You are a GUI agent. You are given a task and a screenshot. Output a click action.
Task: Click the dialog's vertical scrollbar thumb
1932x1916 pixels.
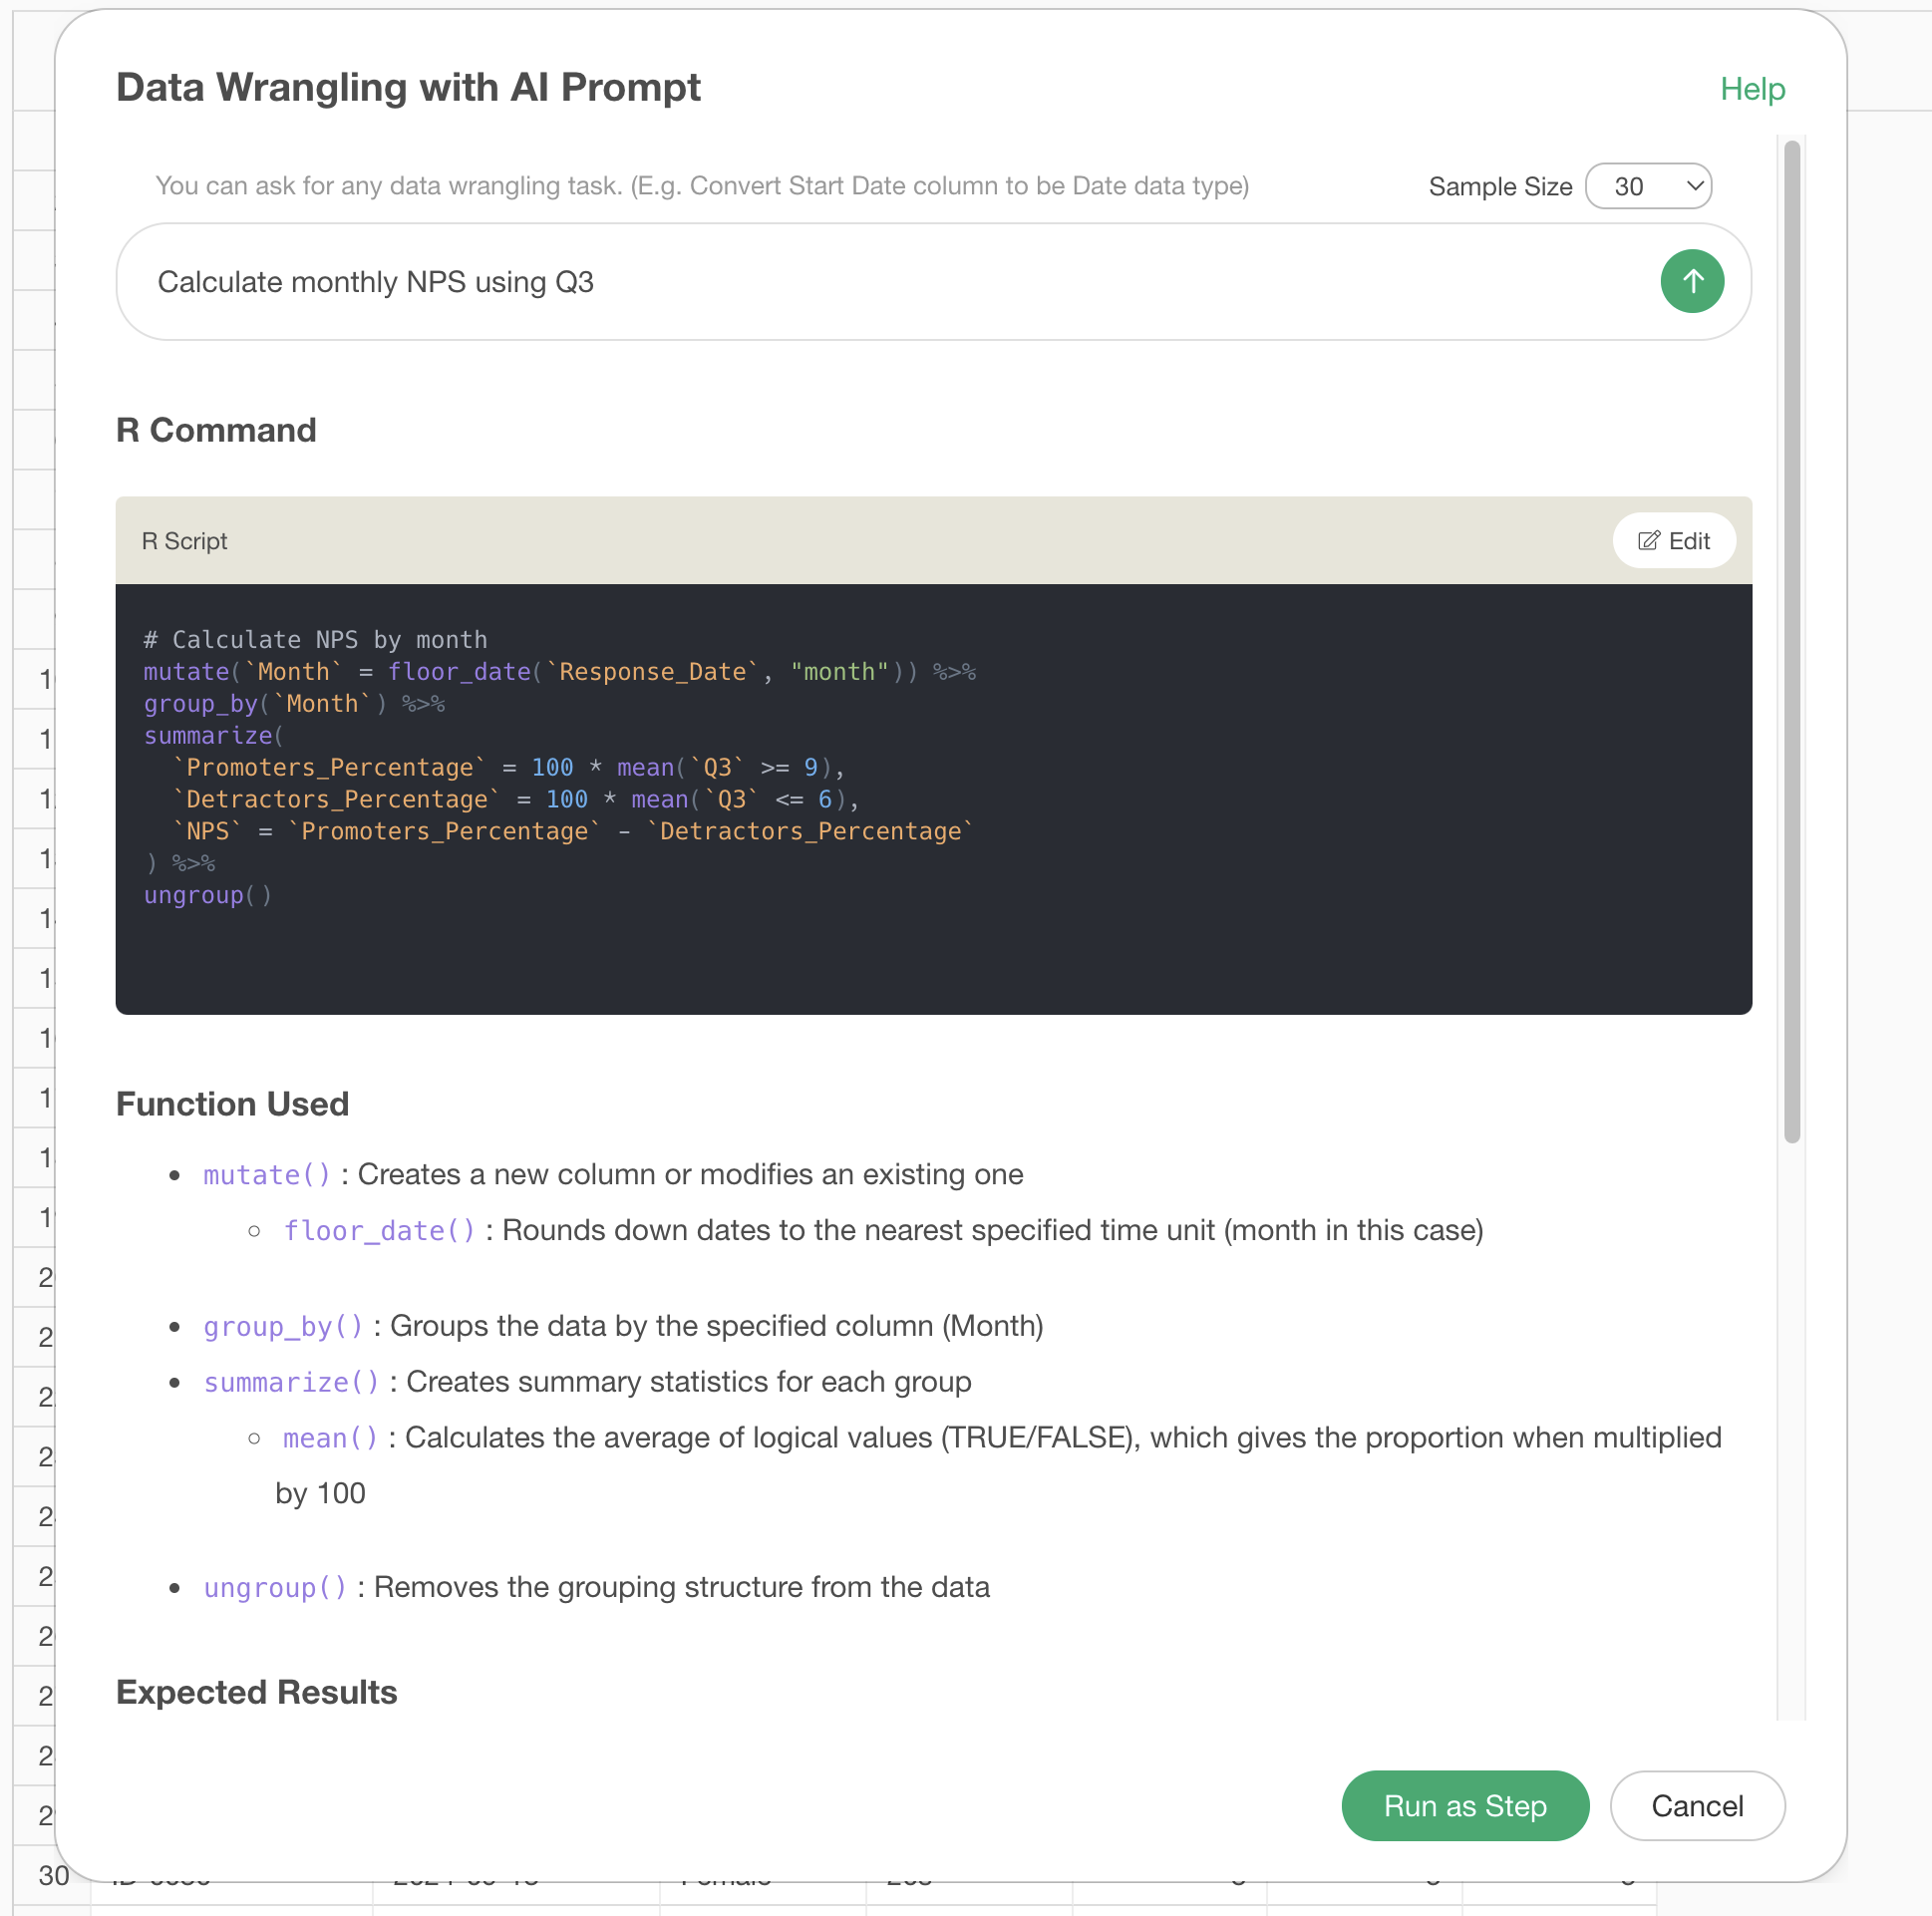1791,640
